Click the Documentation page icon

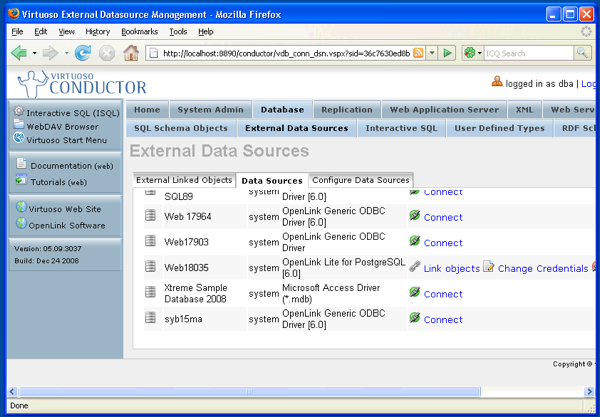pos(21,163)
